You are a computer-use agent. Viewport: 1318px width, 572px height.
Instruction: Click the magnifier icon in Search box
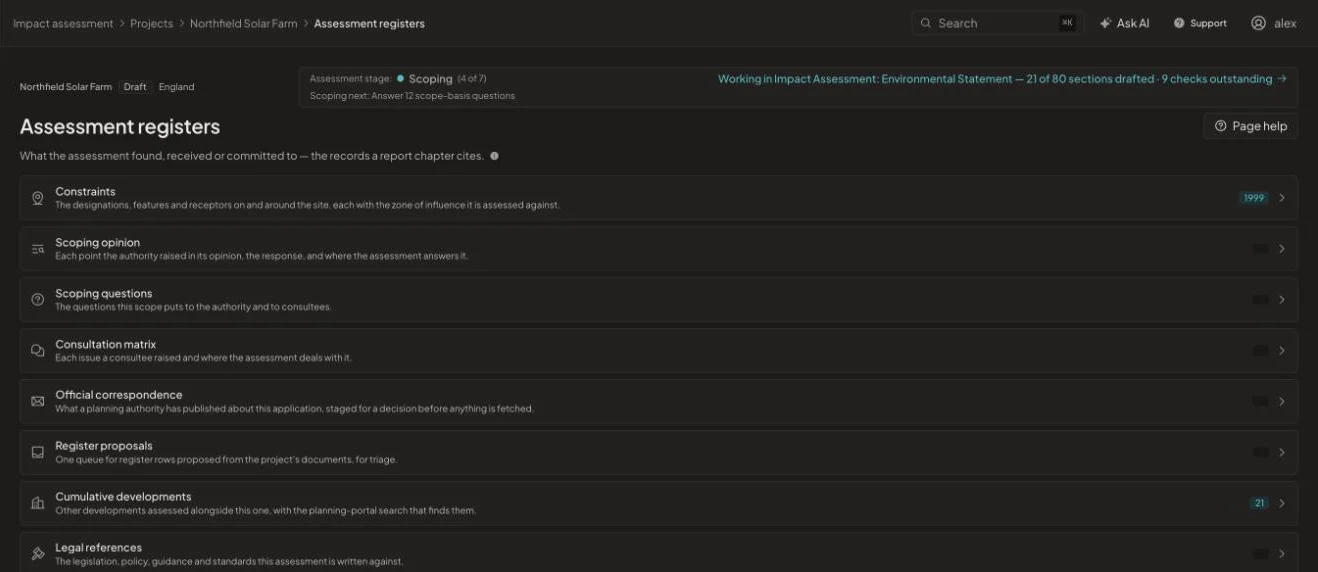click(x=926, y=23)
